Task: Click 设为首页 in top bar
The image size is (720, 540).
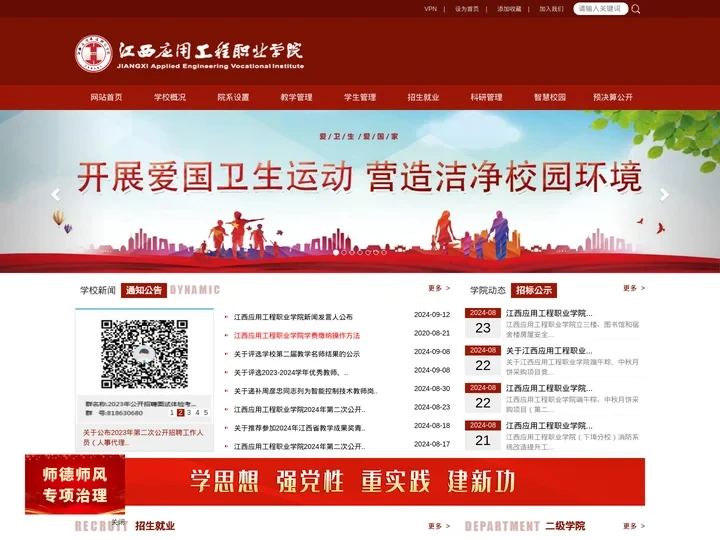Action: click(467, 9)
